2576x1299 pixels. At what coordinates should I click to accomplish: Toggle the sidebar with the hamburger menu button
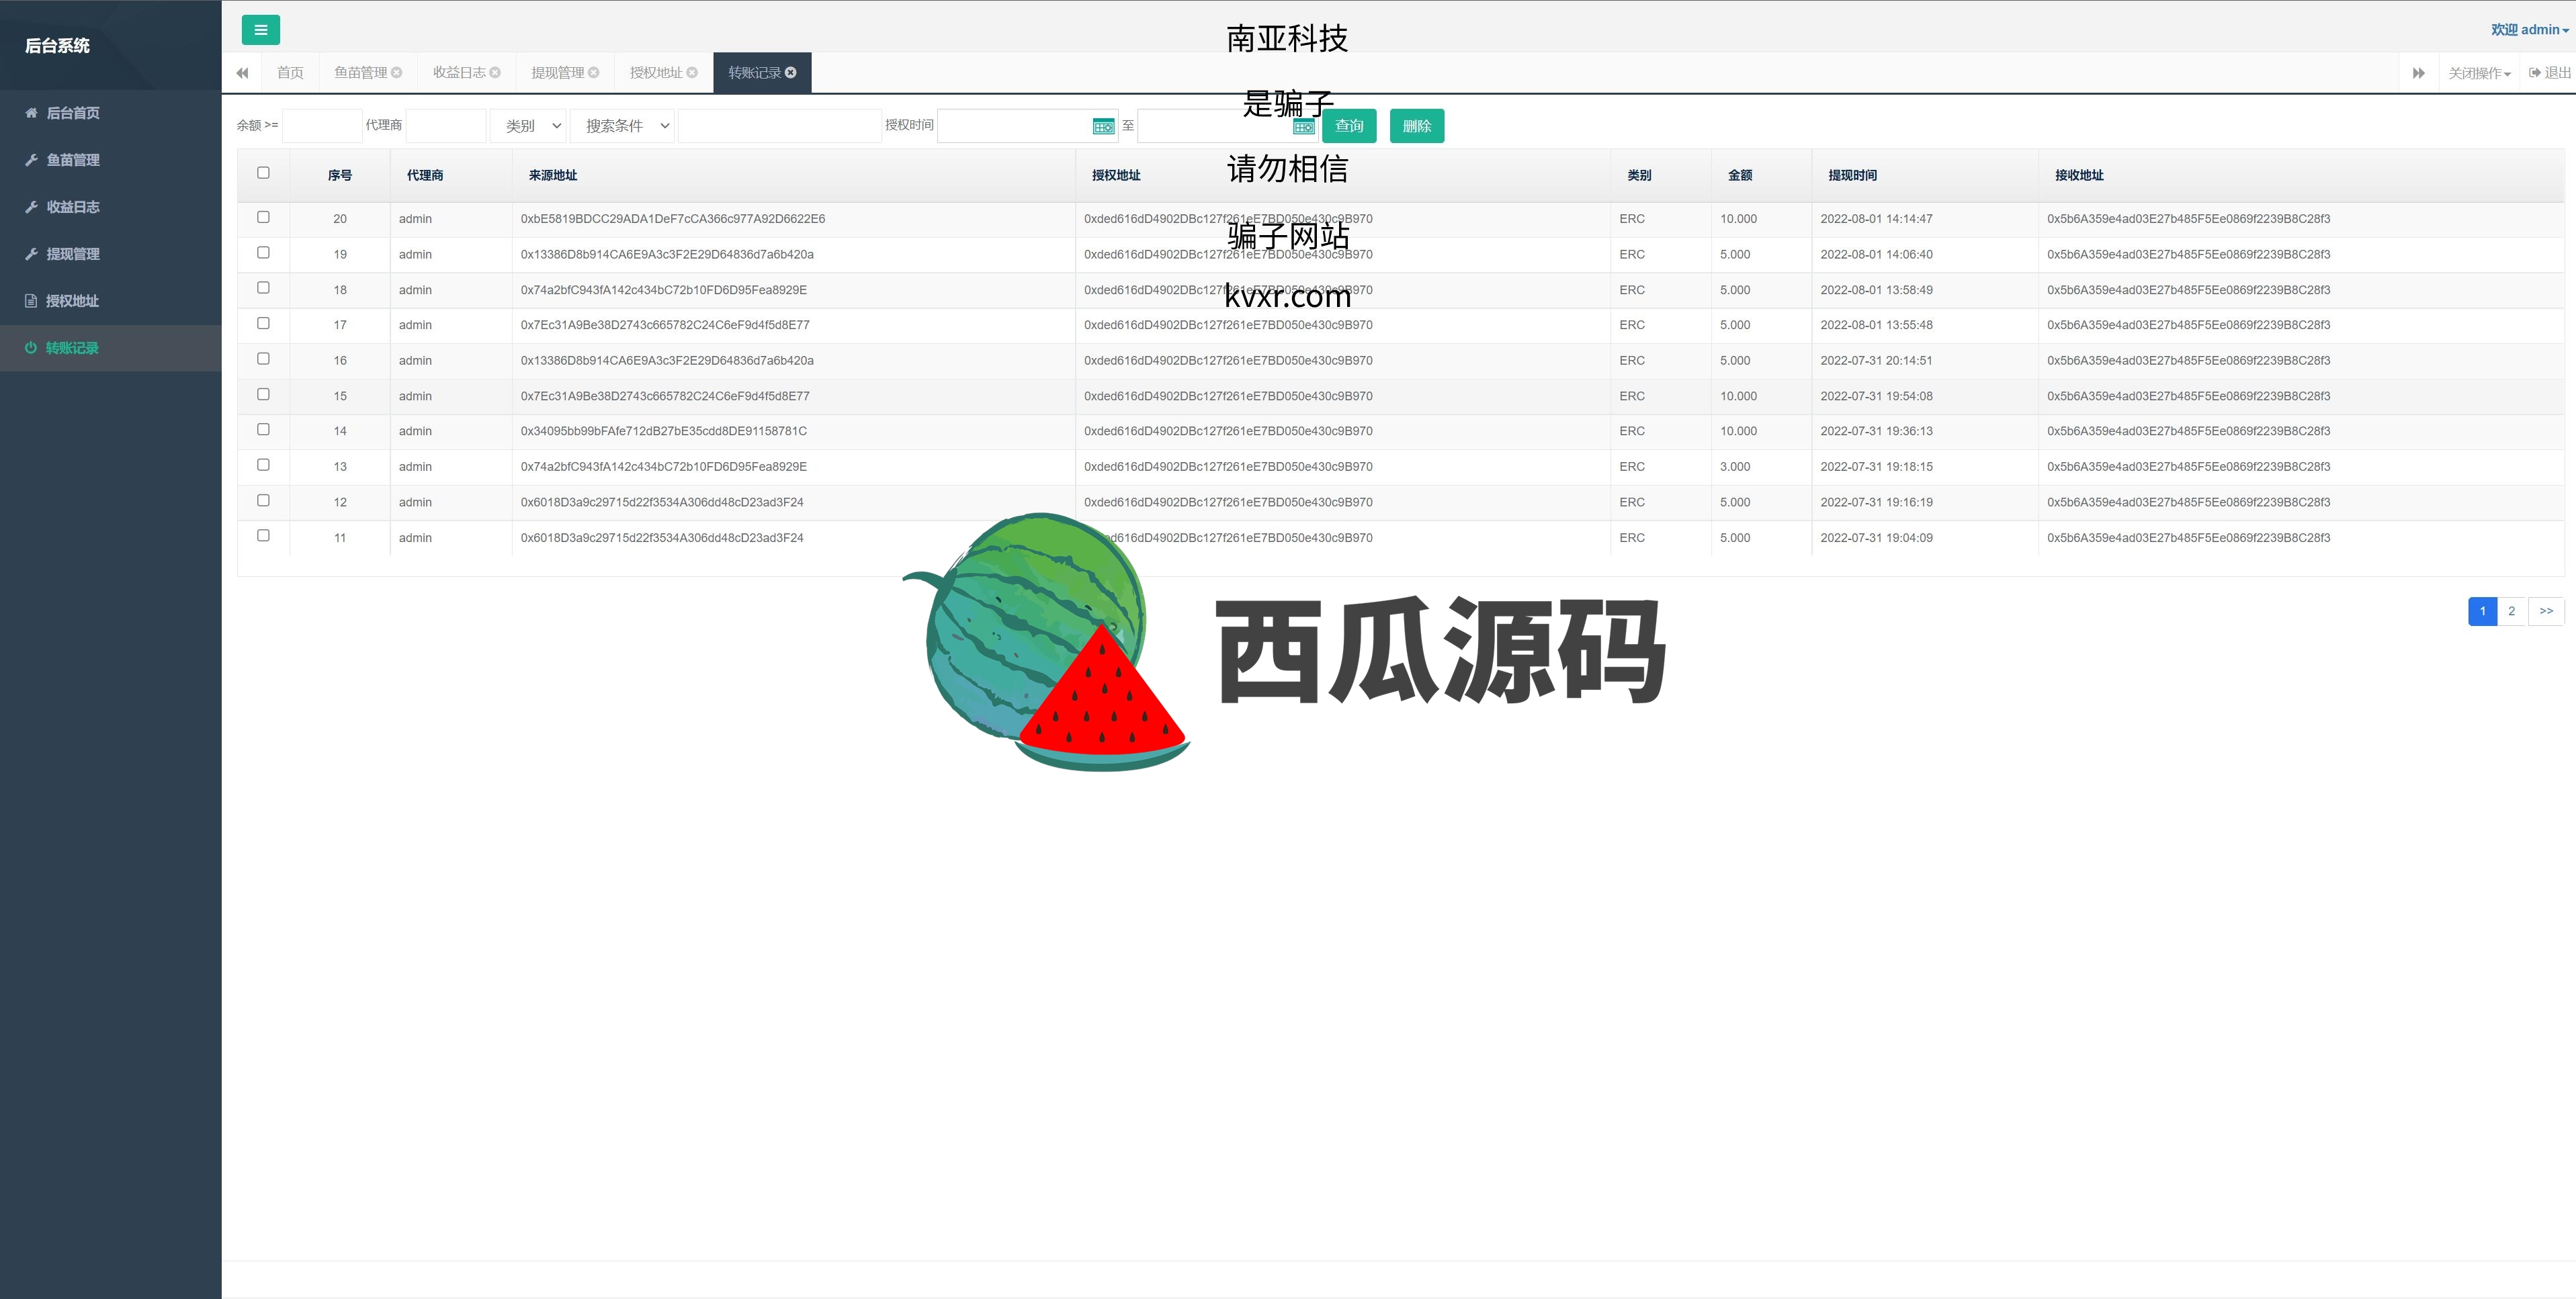pos(260,30)
